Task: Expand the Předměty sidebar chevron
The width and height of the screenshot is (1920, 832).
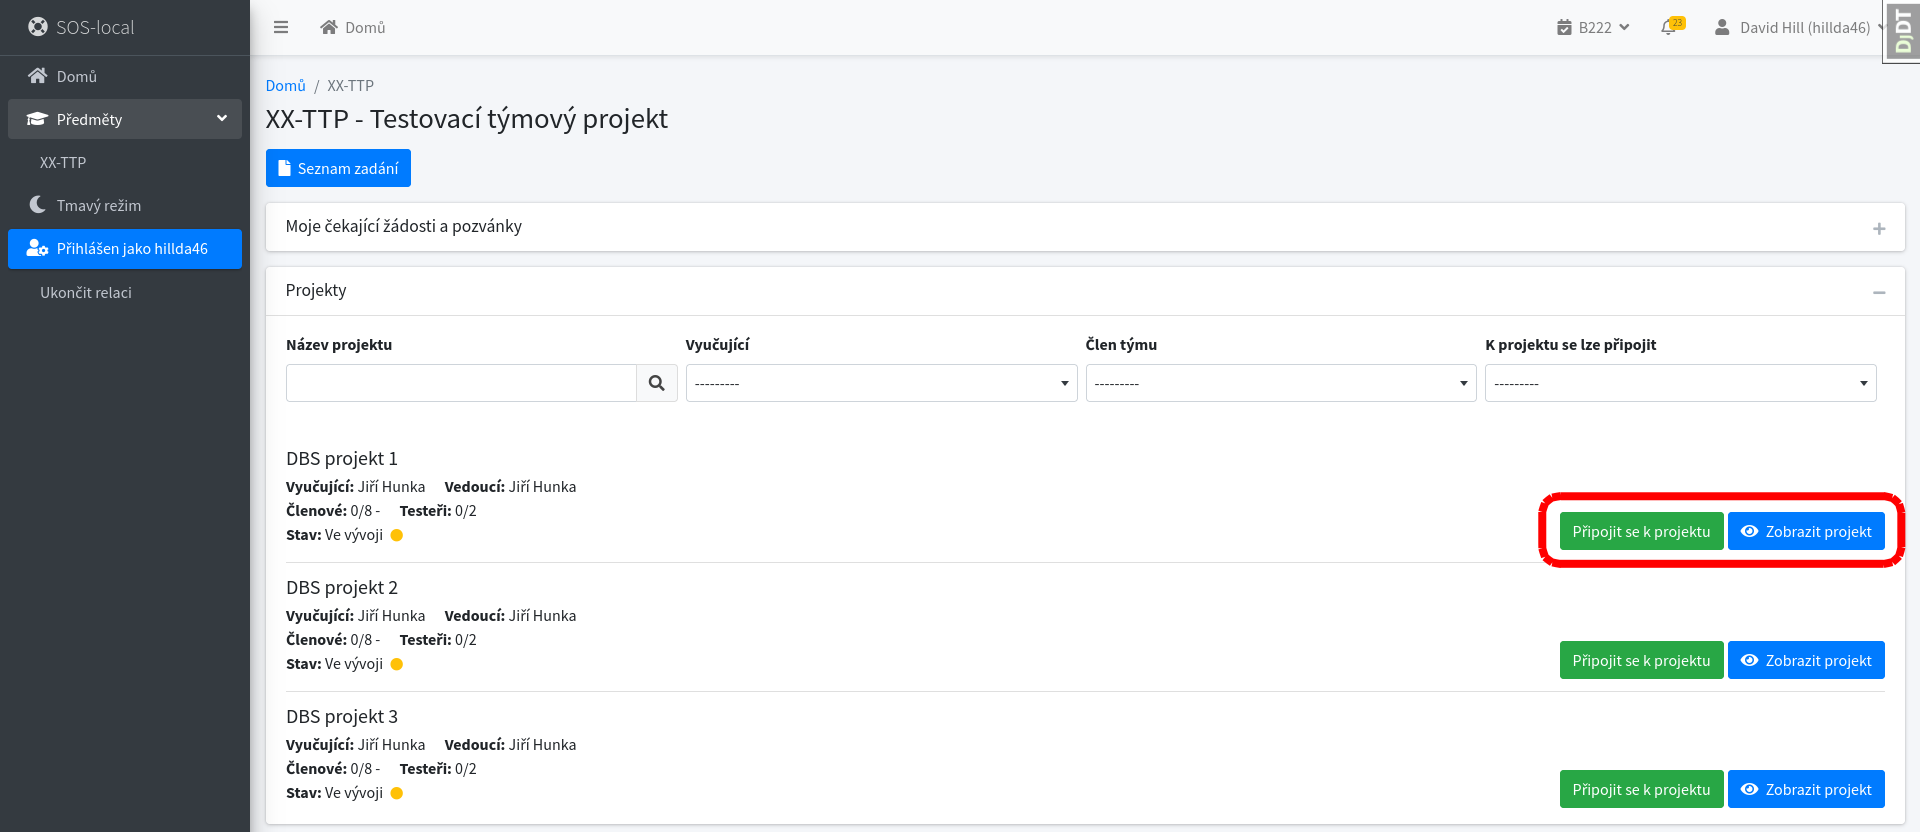Action: [x=222, y=119]
